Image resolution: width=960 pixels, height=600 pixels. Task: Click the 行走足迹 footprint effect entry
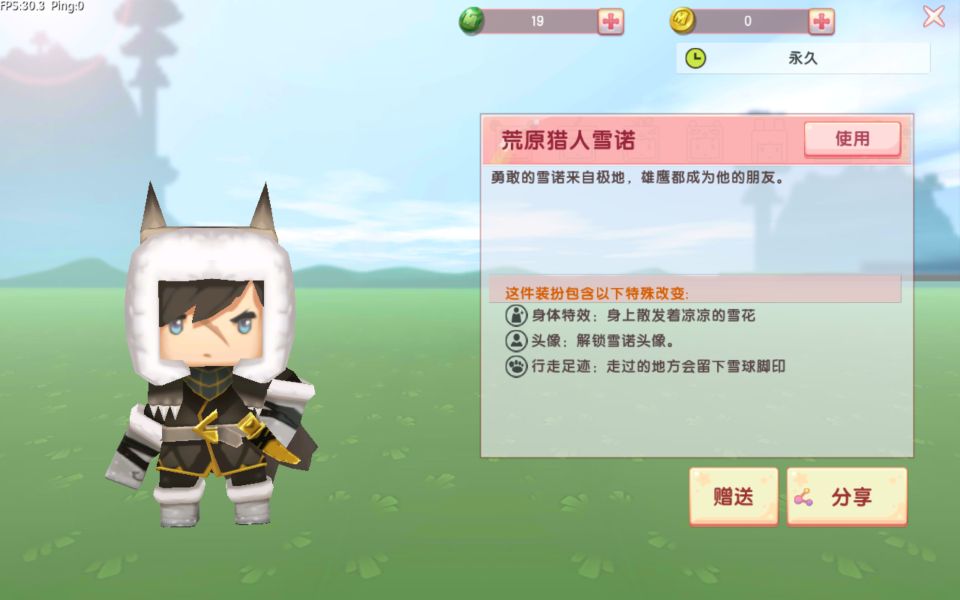(x=645, y=366)
